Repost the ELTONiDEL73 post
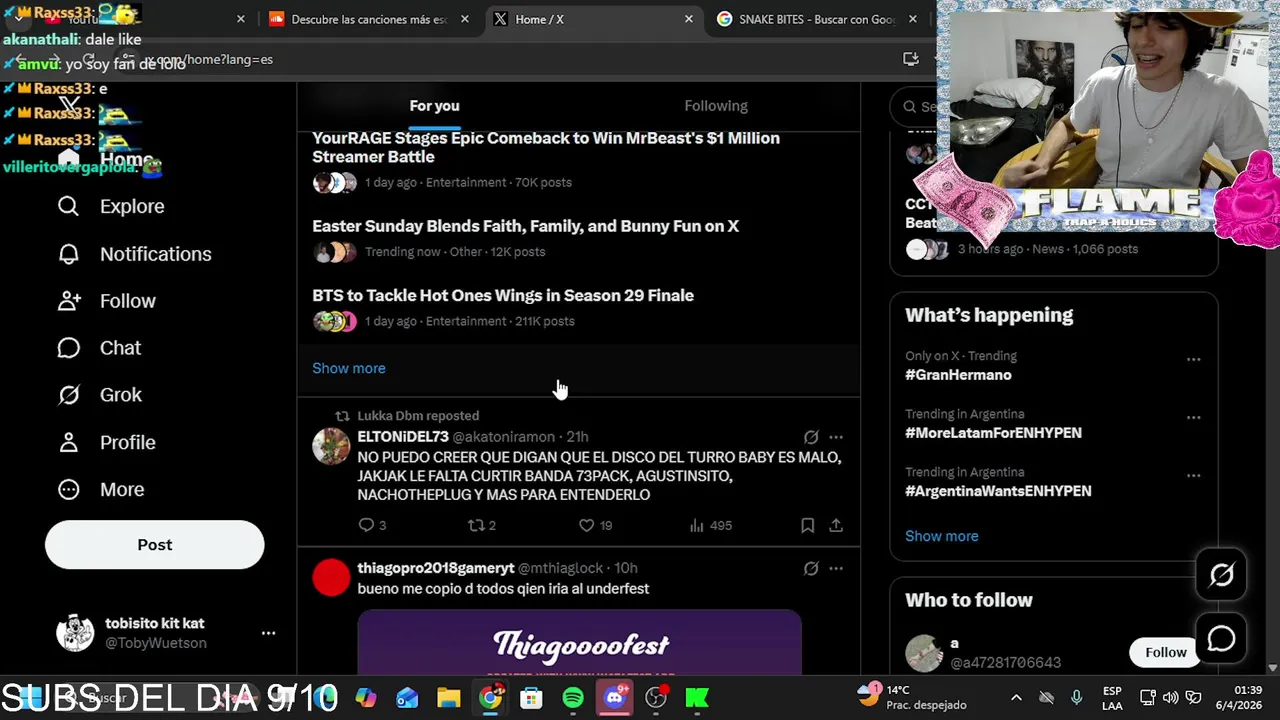This screenshot has width=1280, height=720. click(x=482, y=525)
